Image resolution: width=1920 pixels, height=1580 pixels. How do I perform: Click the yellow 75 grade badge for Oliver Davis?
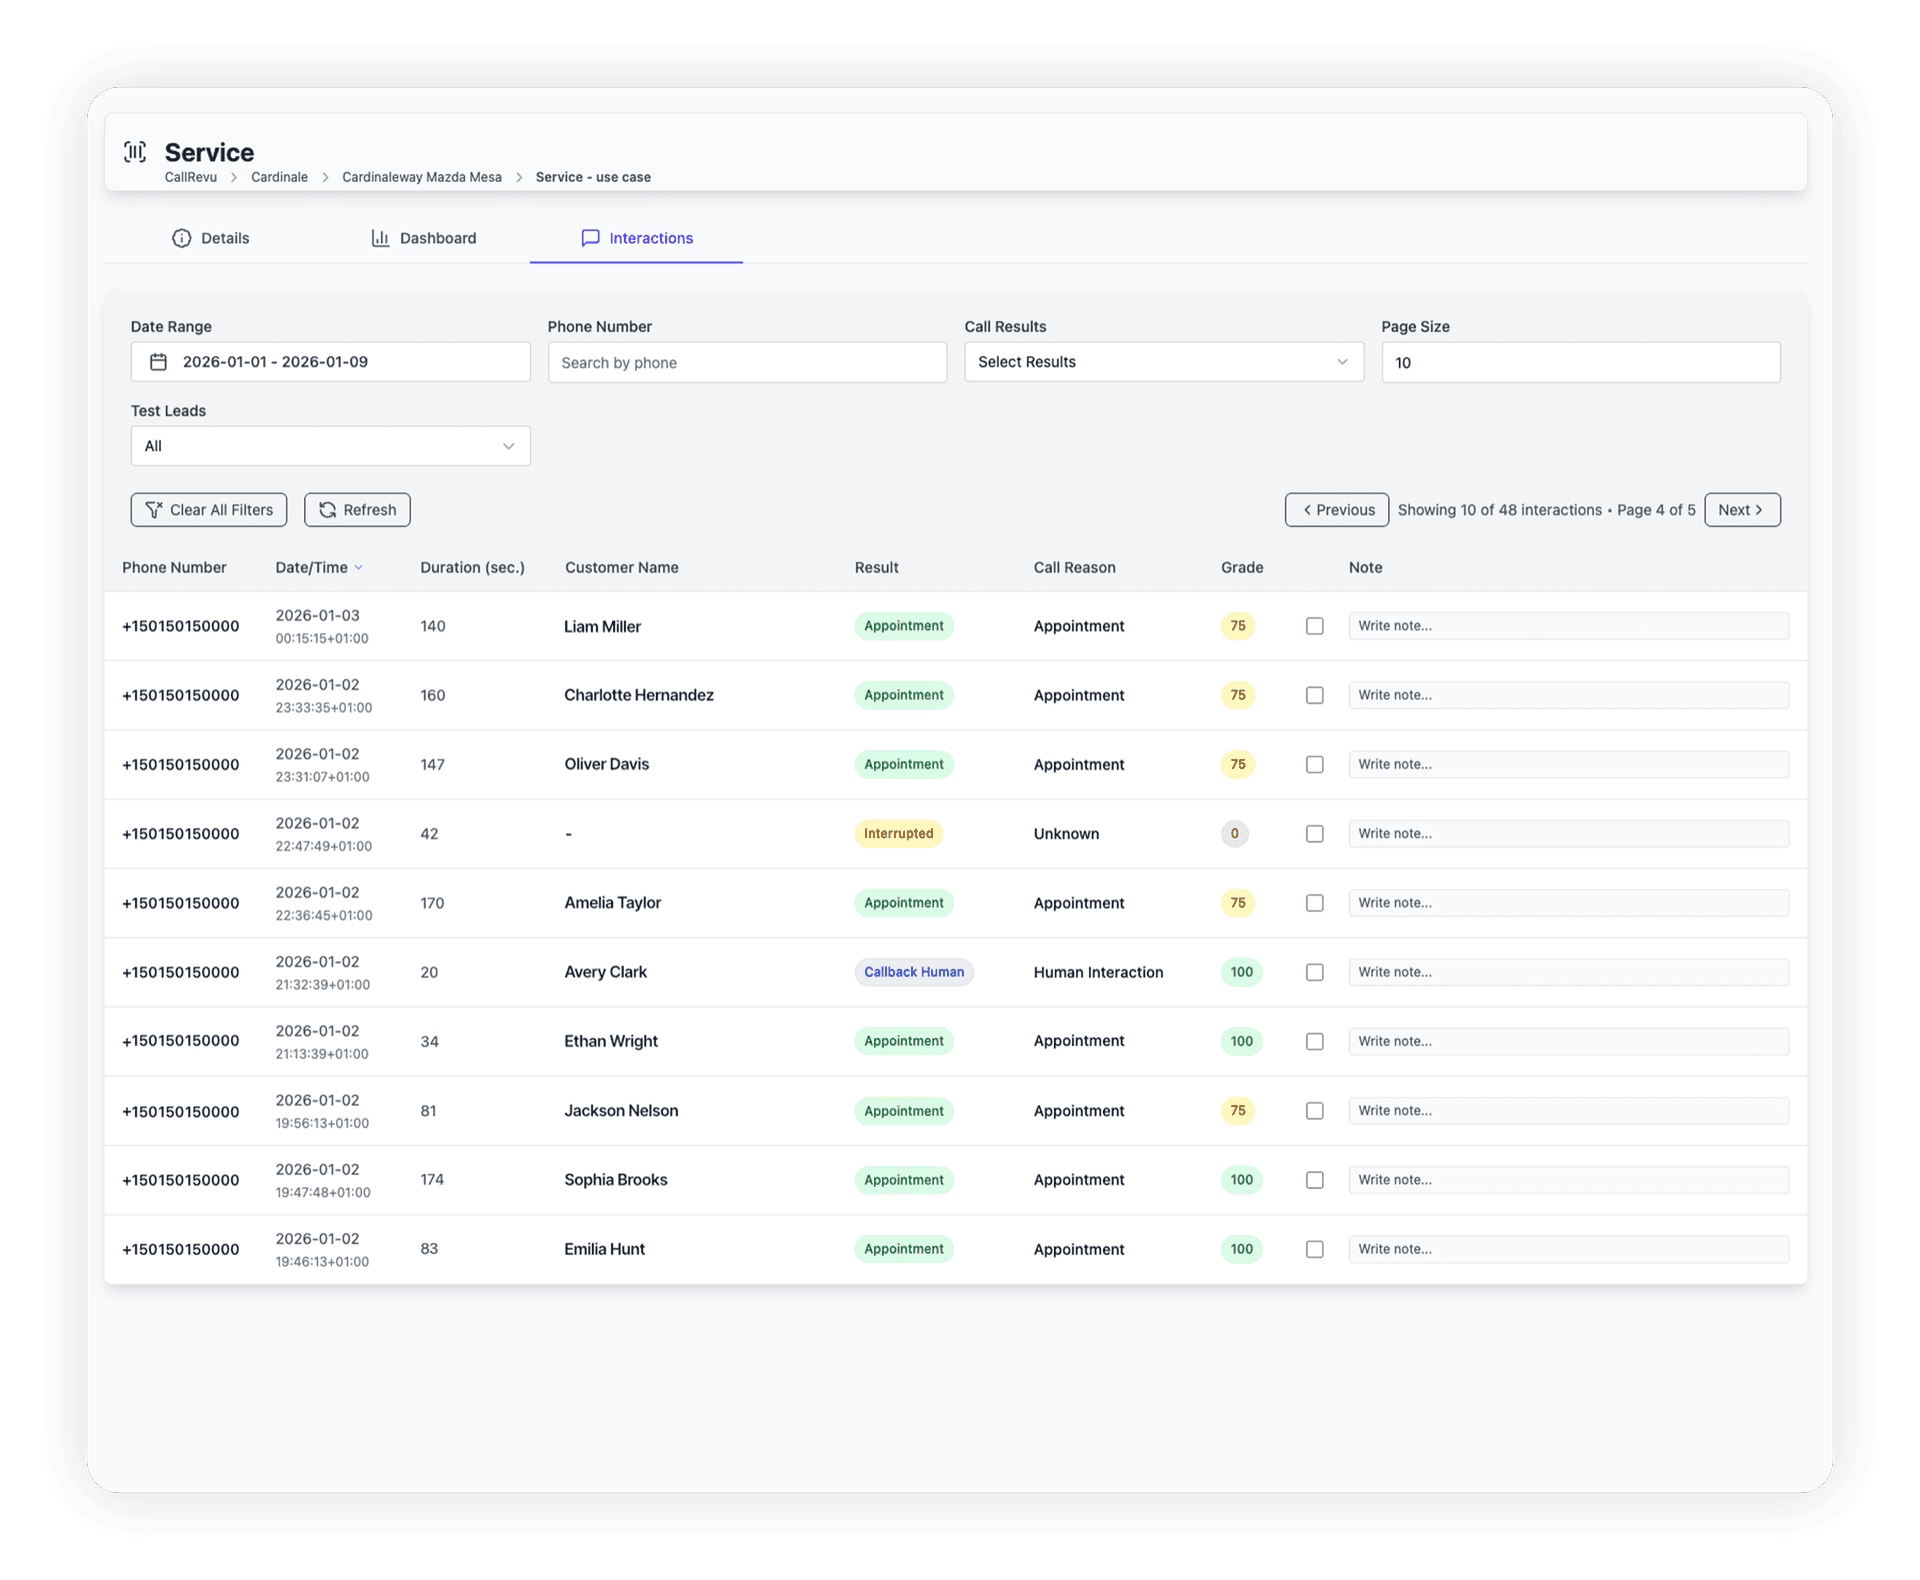pos(1237,765)
